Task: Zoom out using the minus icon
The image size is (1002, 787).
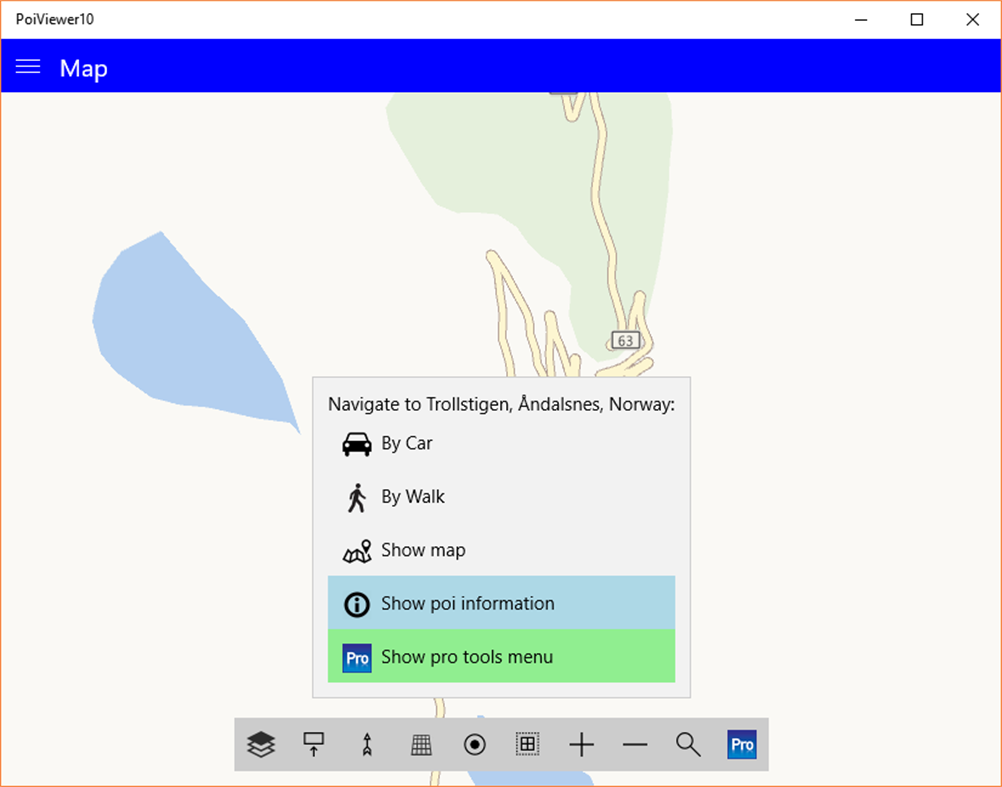Action: pyautogui.click(x=634, y=744)
